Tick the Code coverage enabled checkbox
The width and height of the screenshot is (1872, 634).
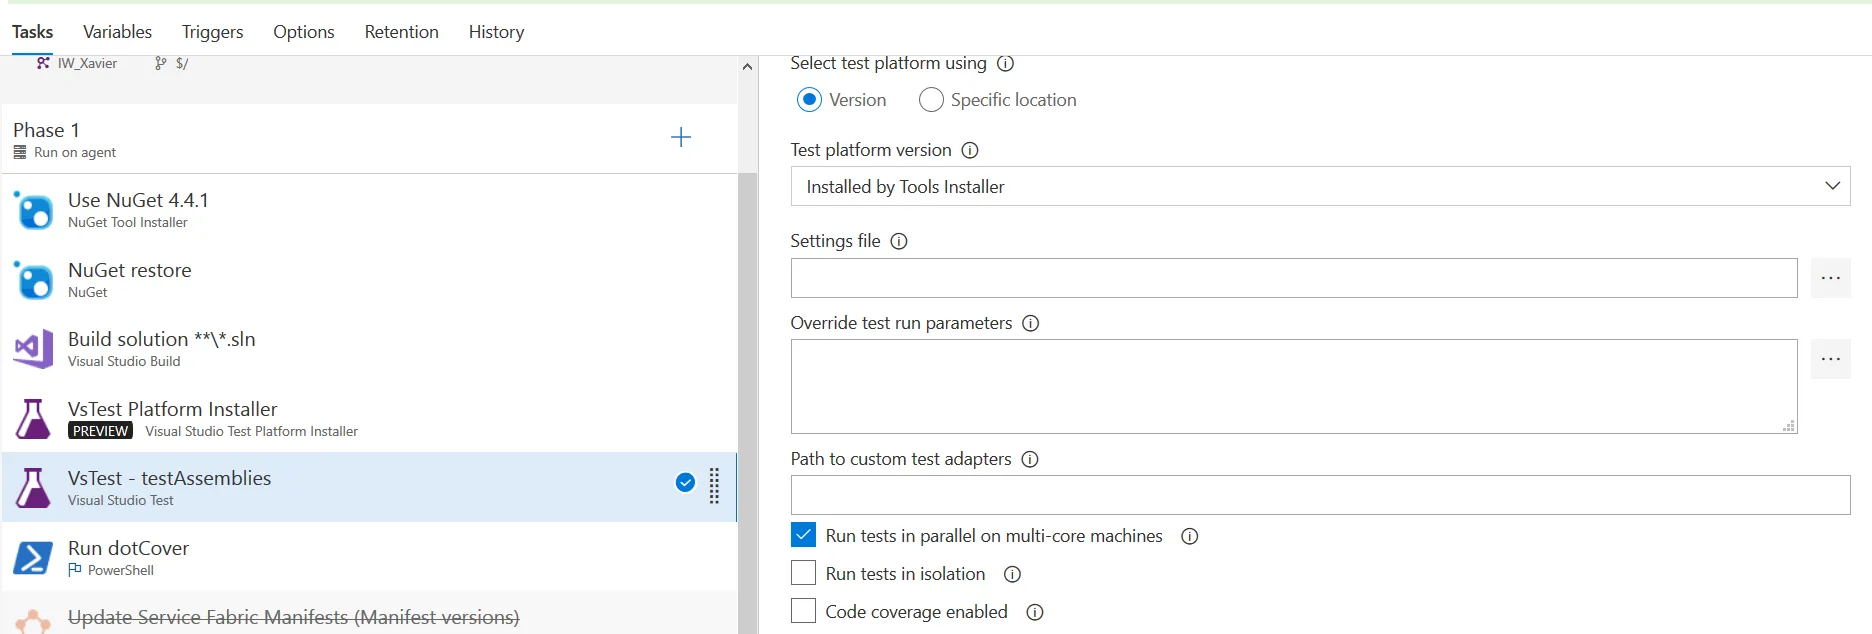click(x=803, y=611)
